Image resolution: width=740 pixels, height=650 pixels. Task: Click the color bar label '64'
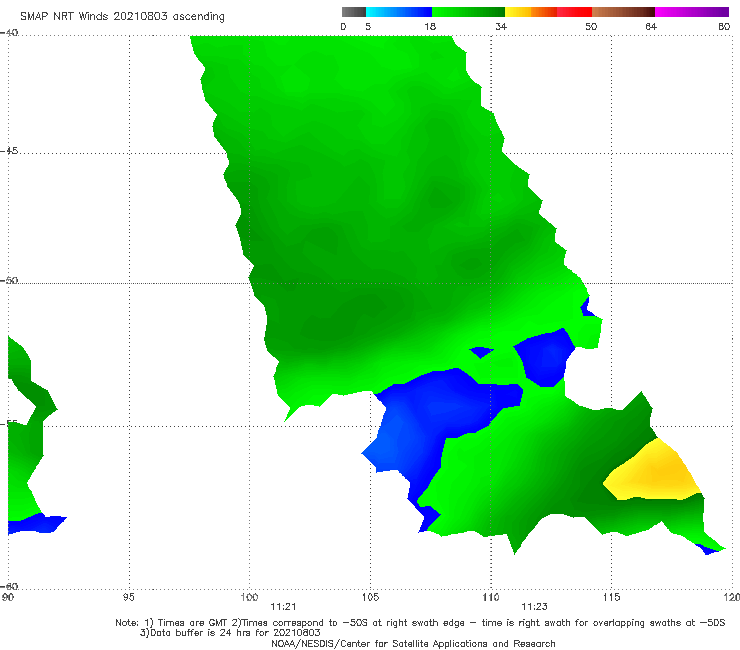click(x=651, y=26)
